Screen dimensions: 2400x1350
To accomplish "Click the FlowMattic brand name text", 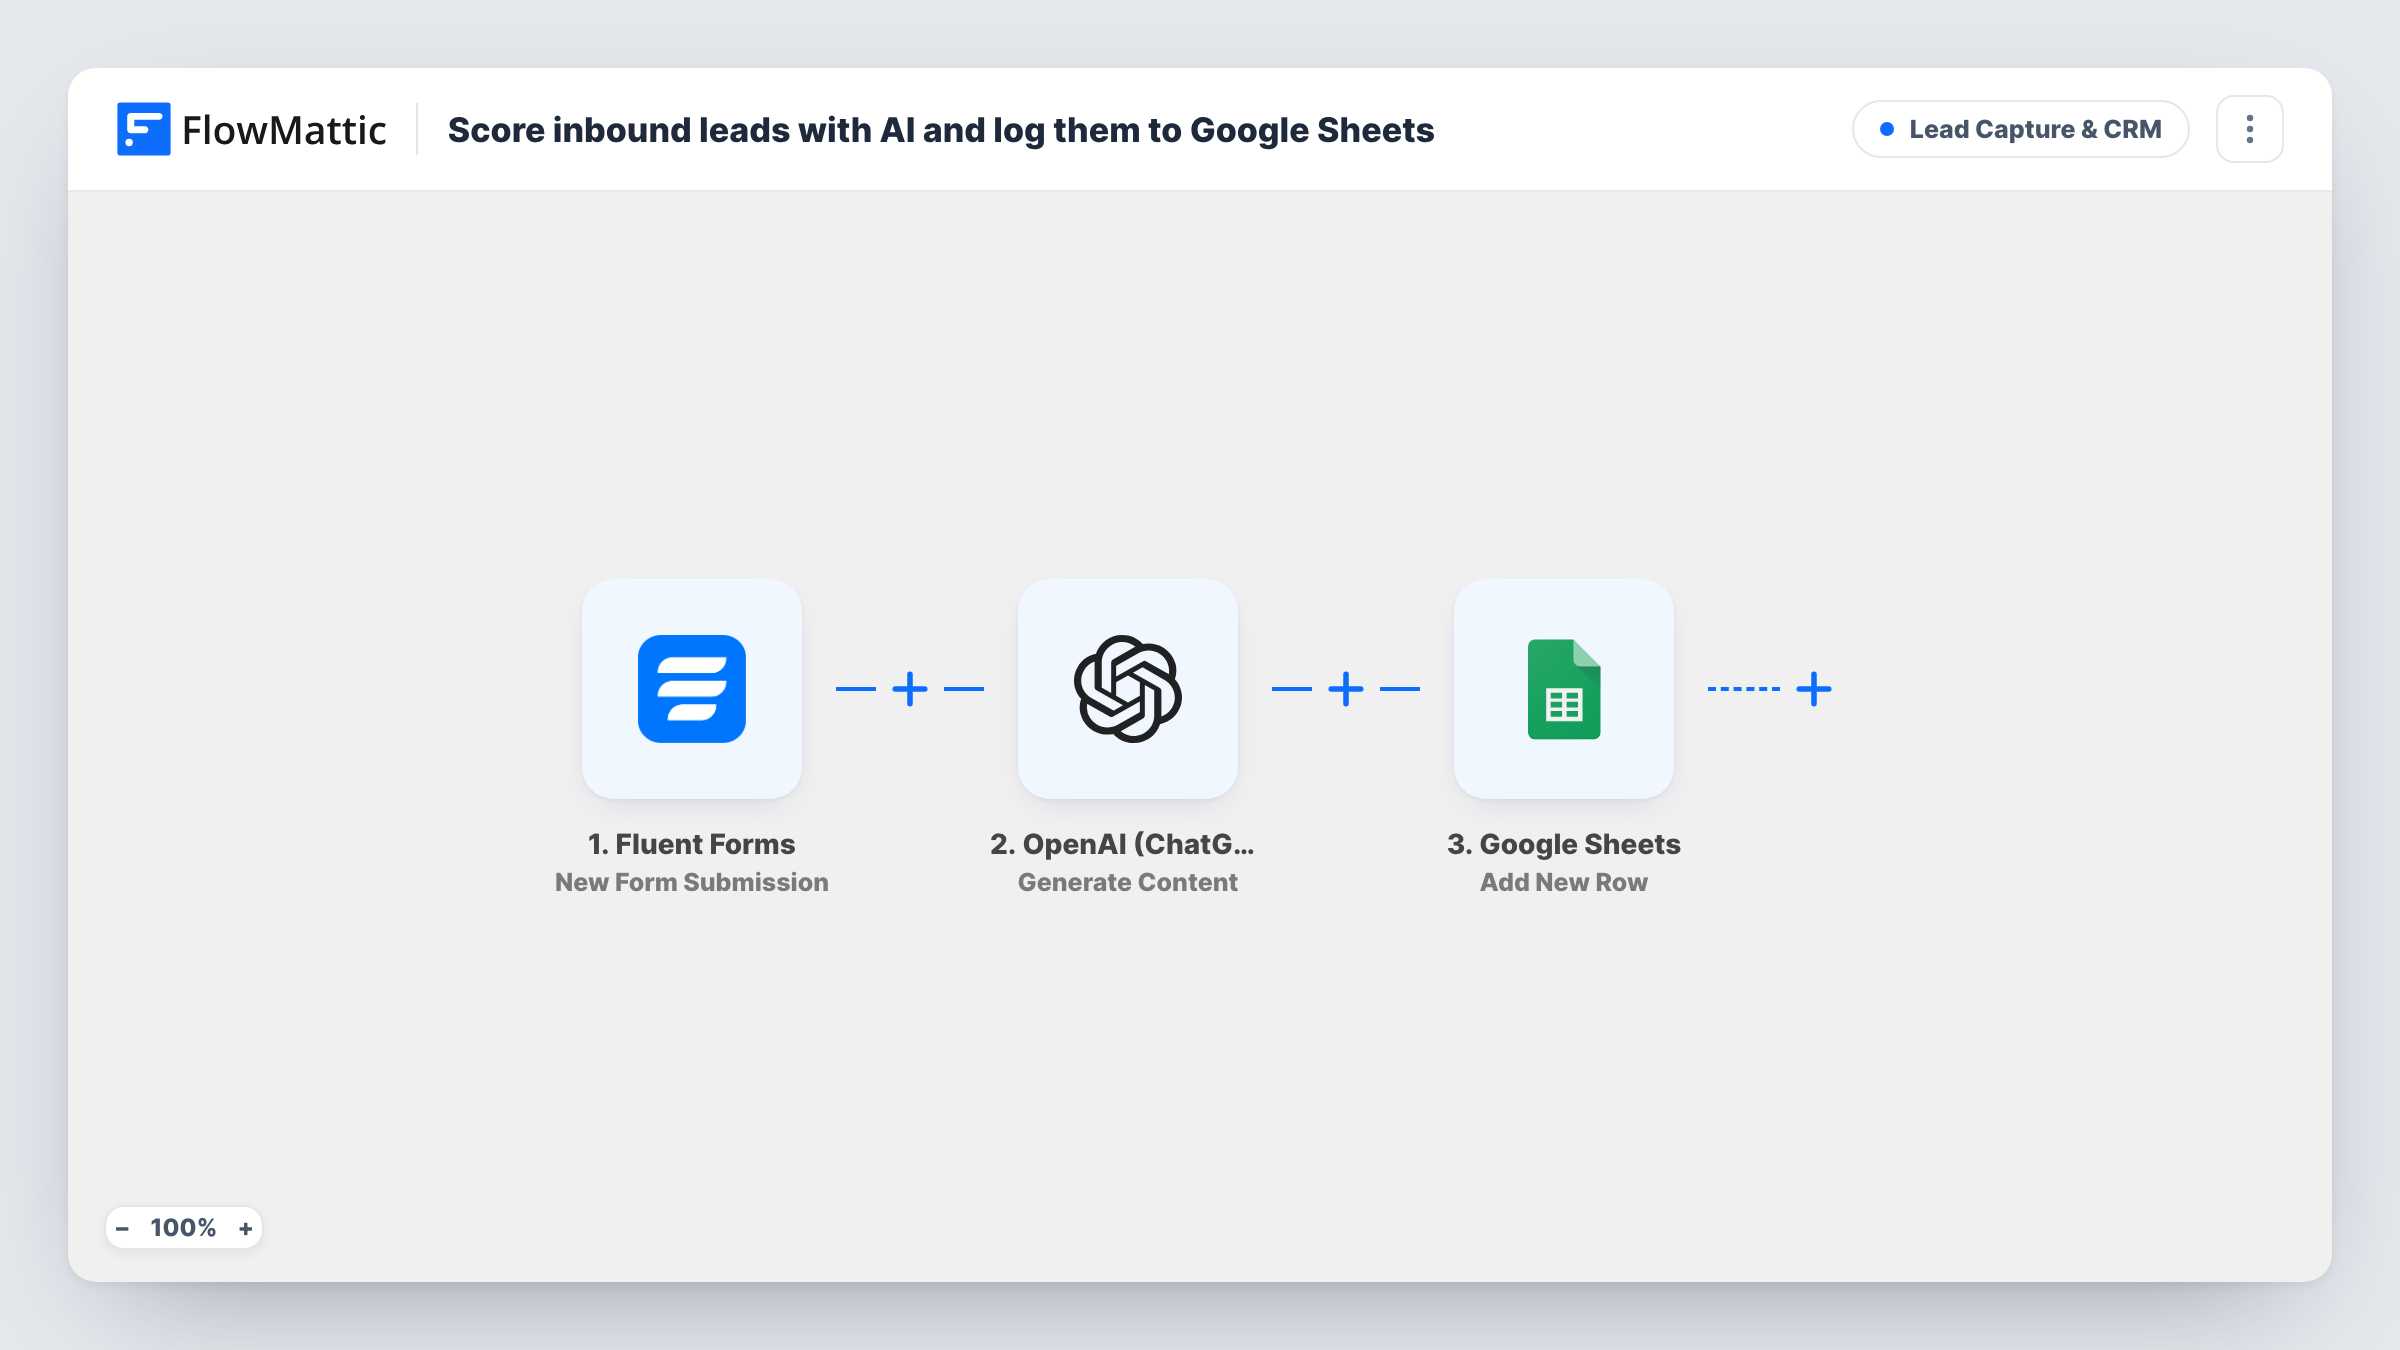I will tap(284, 130).
